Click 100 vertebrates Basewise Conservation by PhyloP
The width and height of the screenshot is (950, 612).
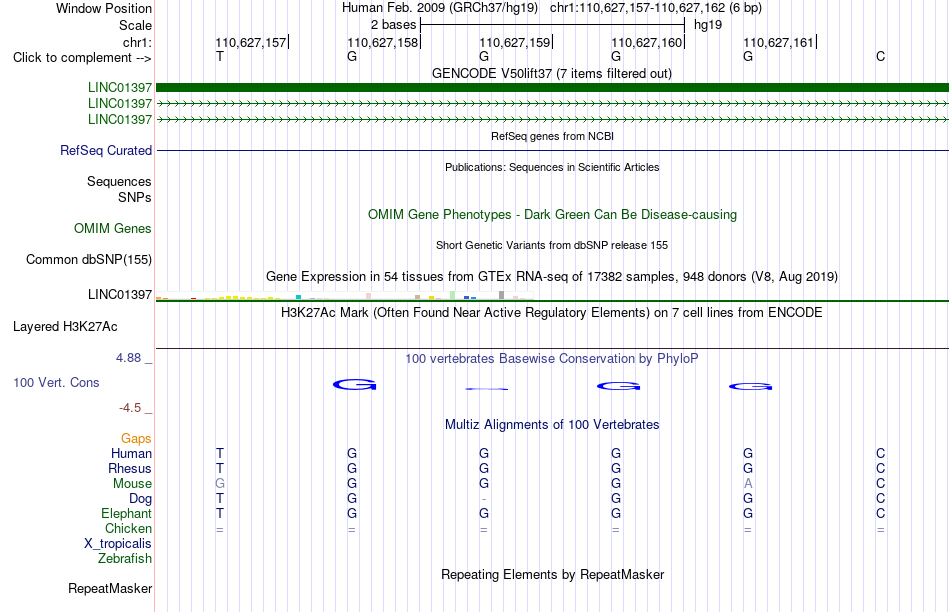coord(552,359)
